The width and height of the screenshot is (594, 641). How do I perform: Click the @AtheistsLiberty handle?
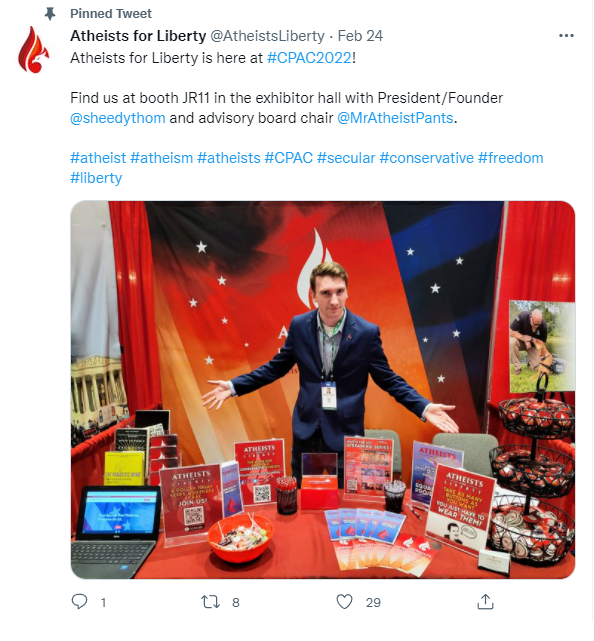tap(267, 36)
